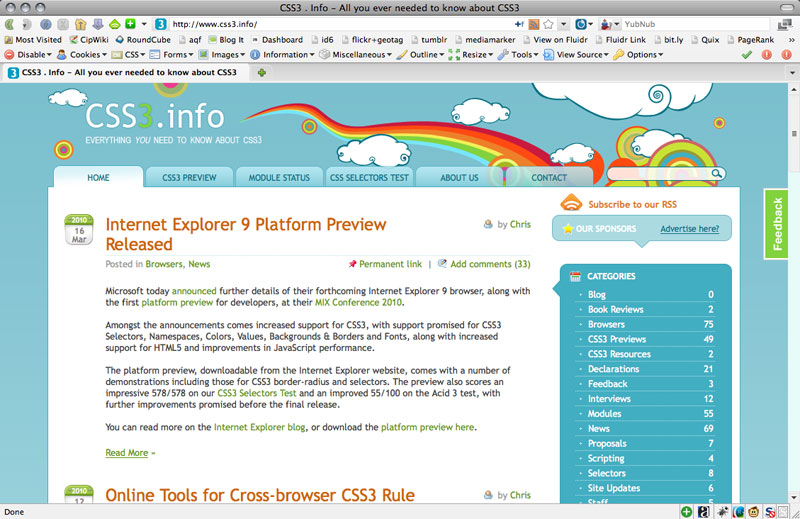Screen dimensions: 800x519
Task: Open the new tab button beside tab
Action: (x=262, y=72)
